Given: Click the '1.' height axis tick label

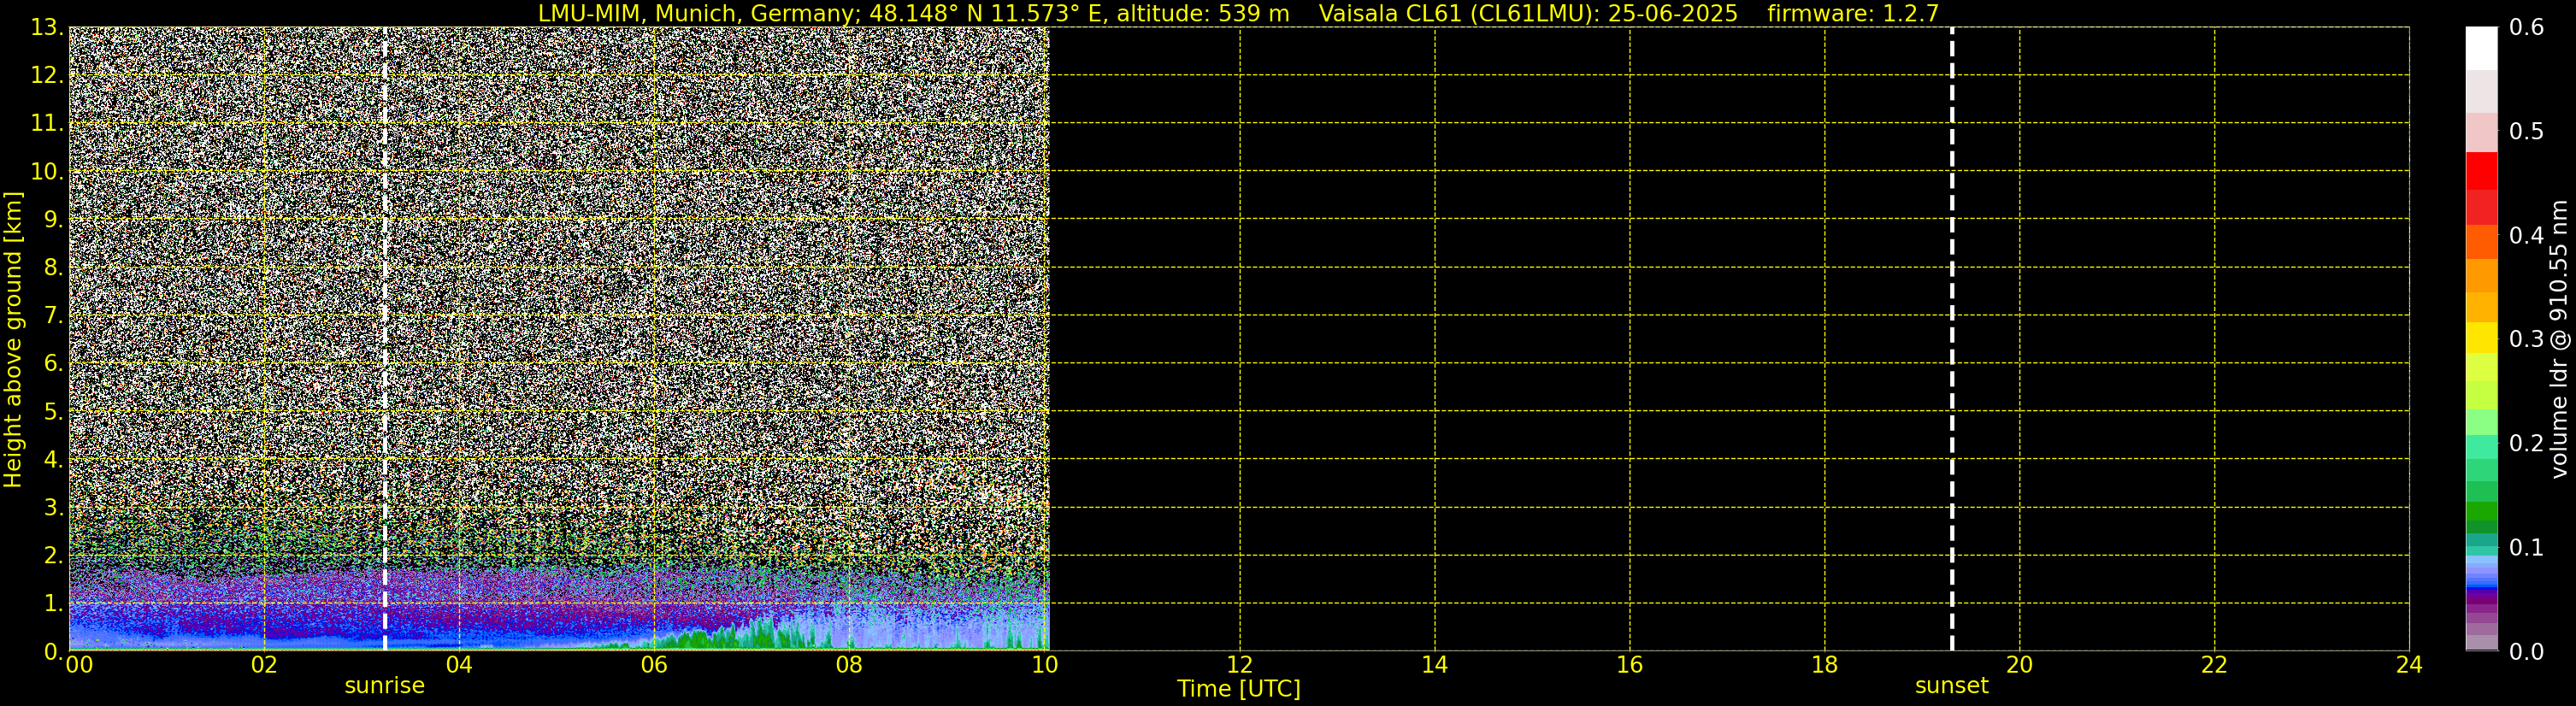Looking at the screenshot, I should (x=53, y=603).
